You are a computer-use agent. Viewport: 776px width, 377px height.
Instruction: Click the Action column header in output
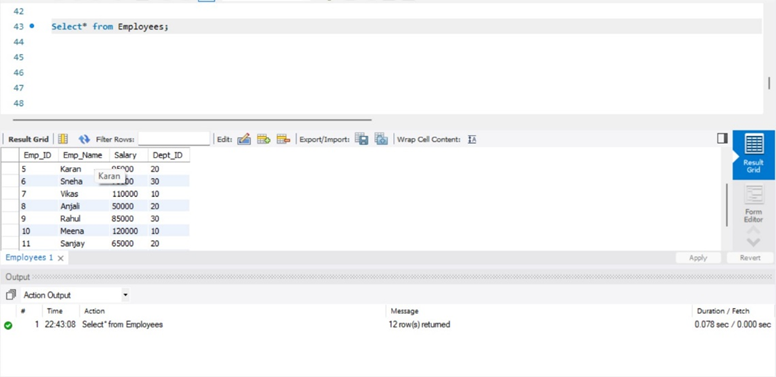tap(95, 311)
